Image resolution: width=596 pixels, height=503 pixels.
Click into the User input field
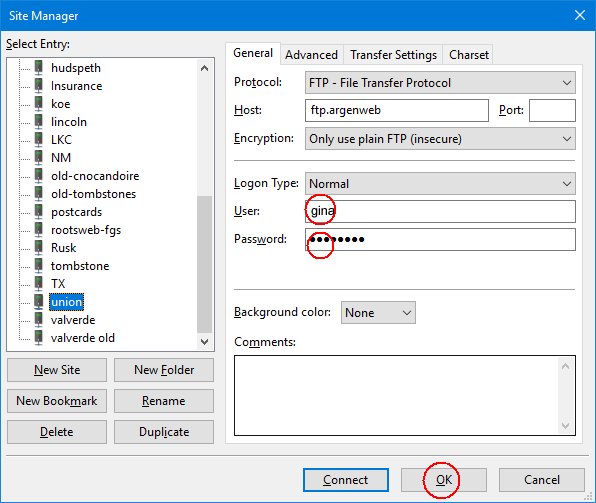[x=440, y=211]
